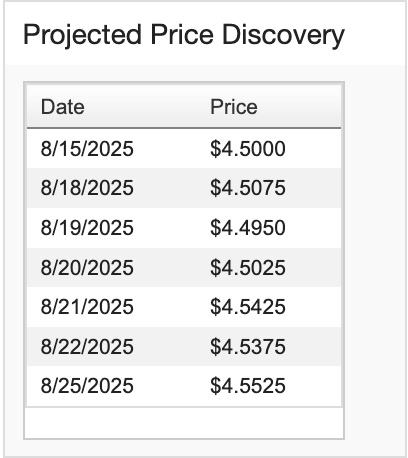Click empty space right of $4.5000
The image size is (408, 458).
click(x=313, y=149)
